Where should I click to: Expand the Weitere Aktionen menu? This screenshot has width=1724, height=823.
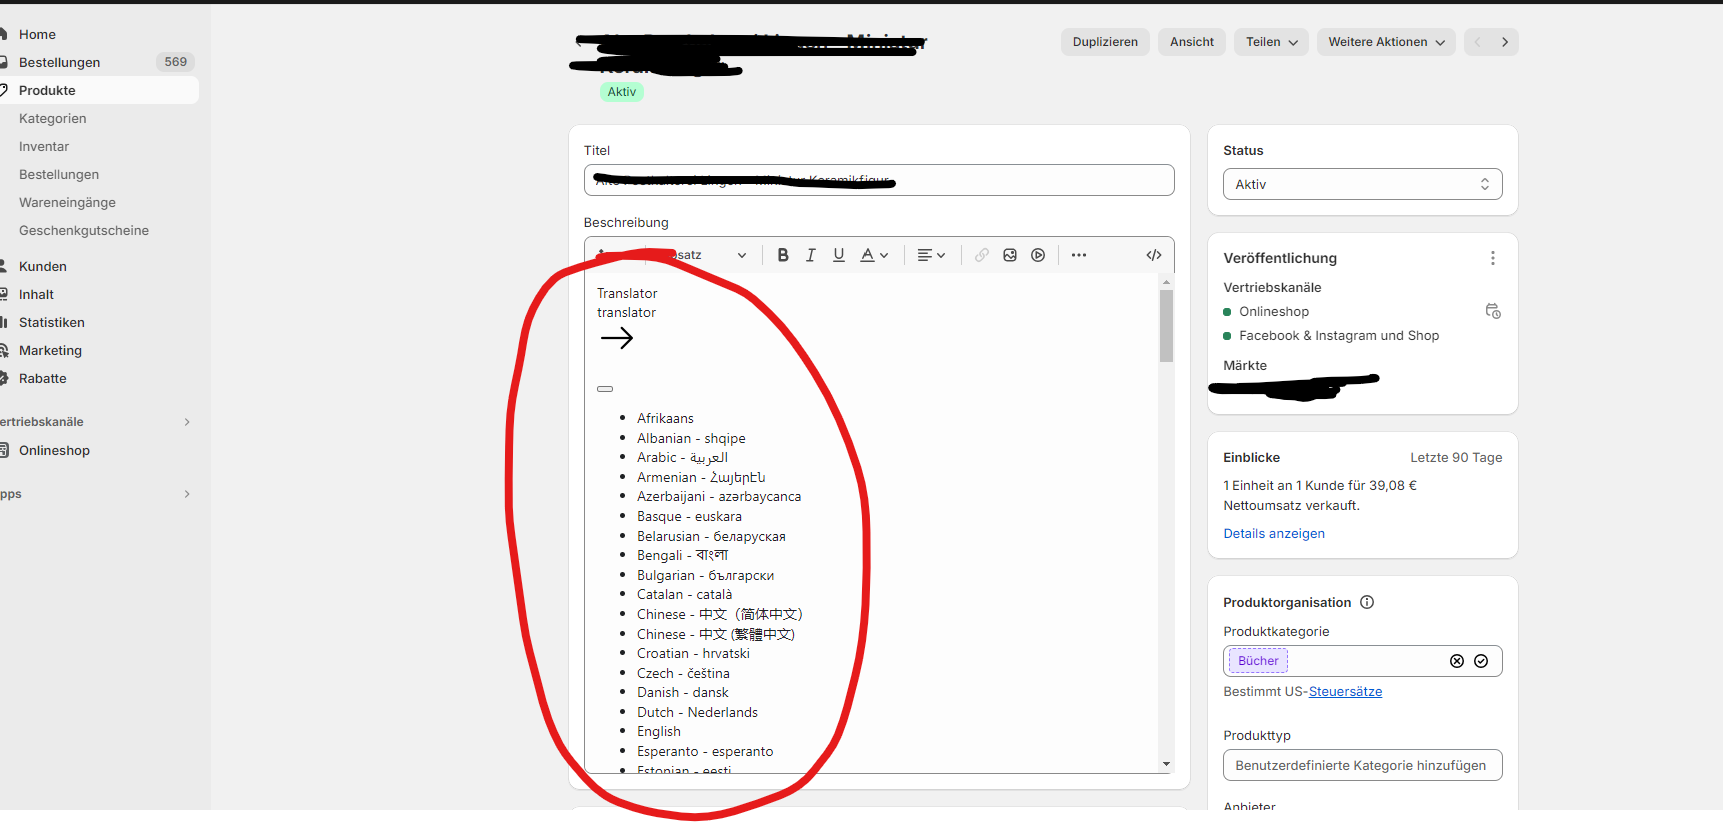(x=1386, y=42)
